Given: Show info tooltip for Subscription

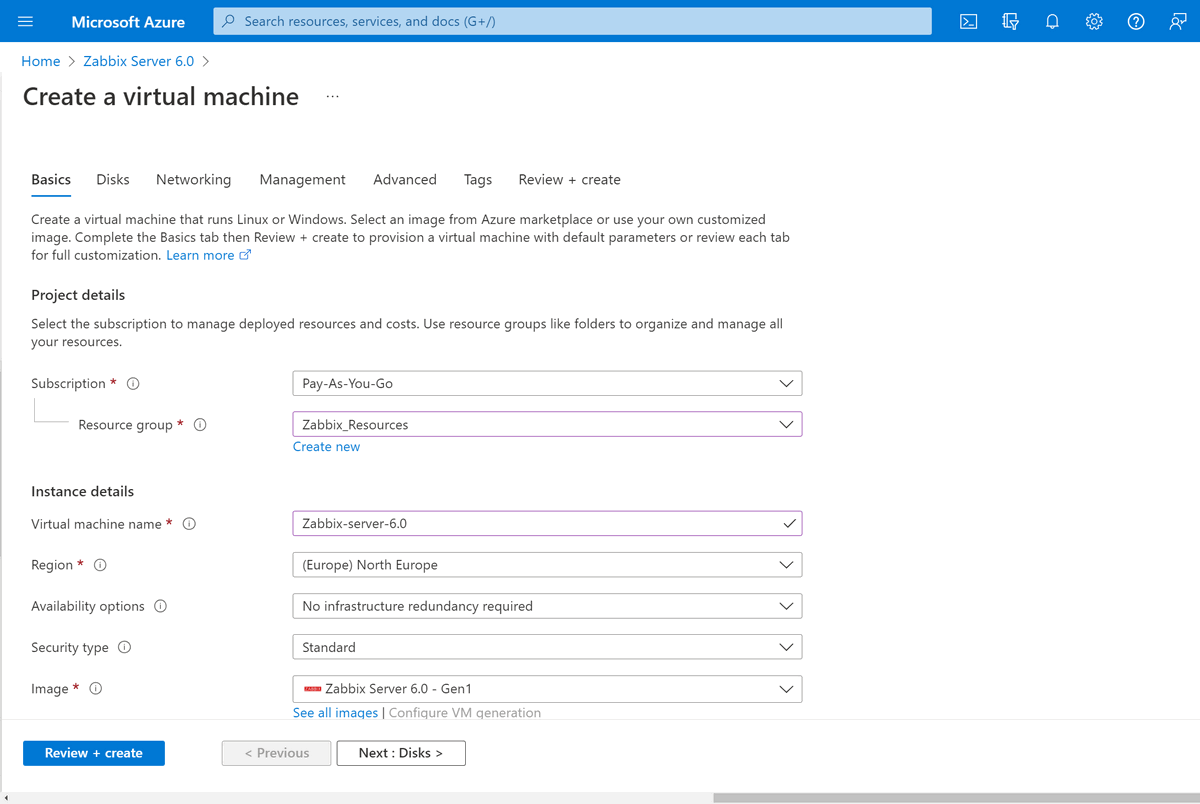Looking at the screenshot, I should click(x=133, y=384).
